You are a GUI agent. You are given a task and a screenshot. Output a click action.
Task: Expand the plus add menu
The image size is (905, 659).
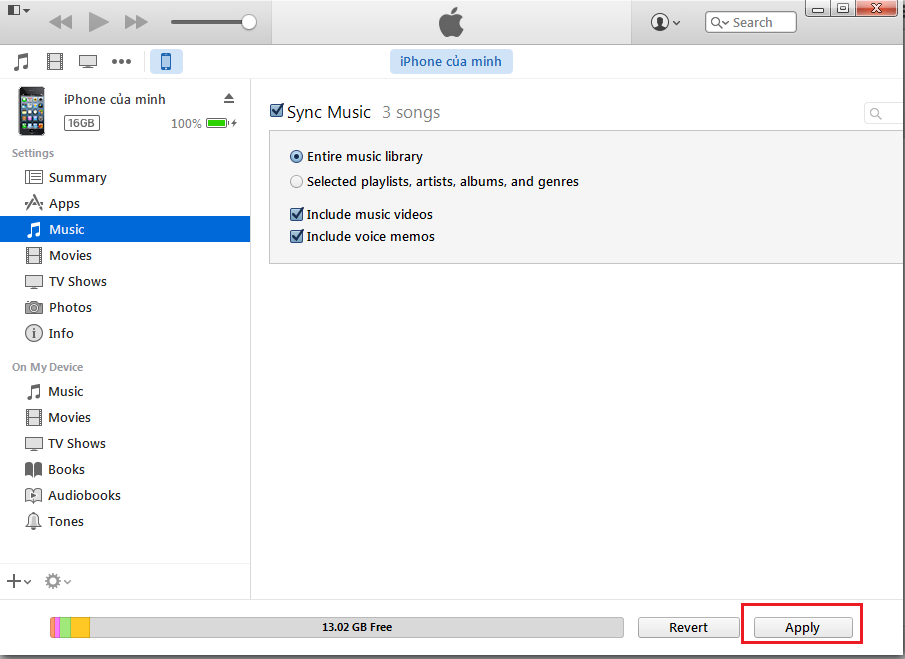(19, 581)
